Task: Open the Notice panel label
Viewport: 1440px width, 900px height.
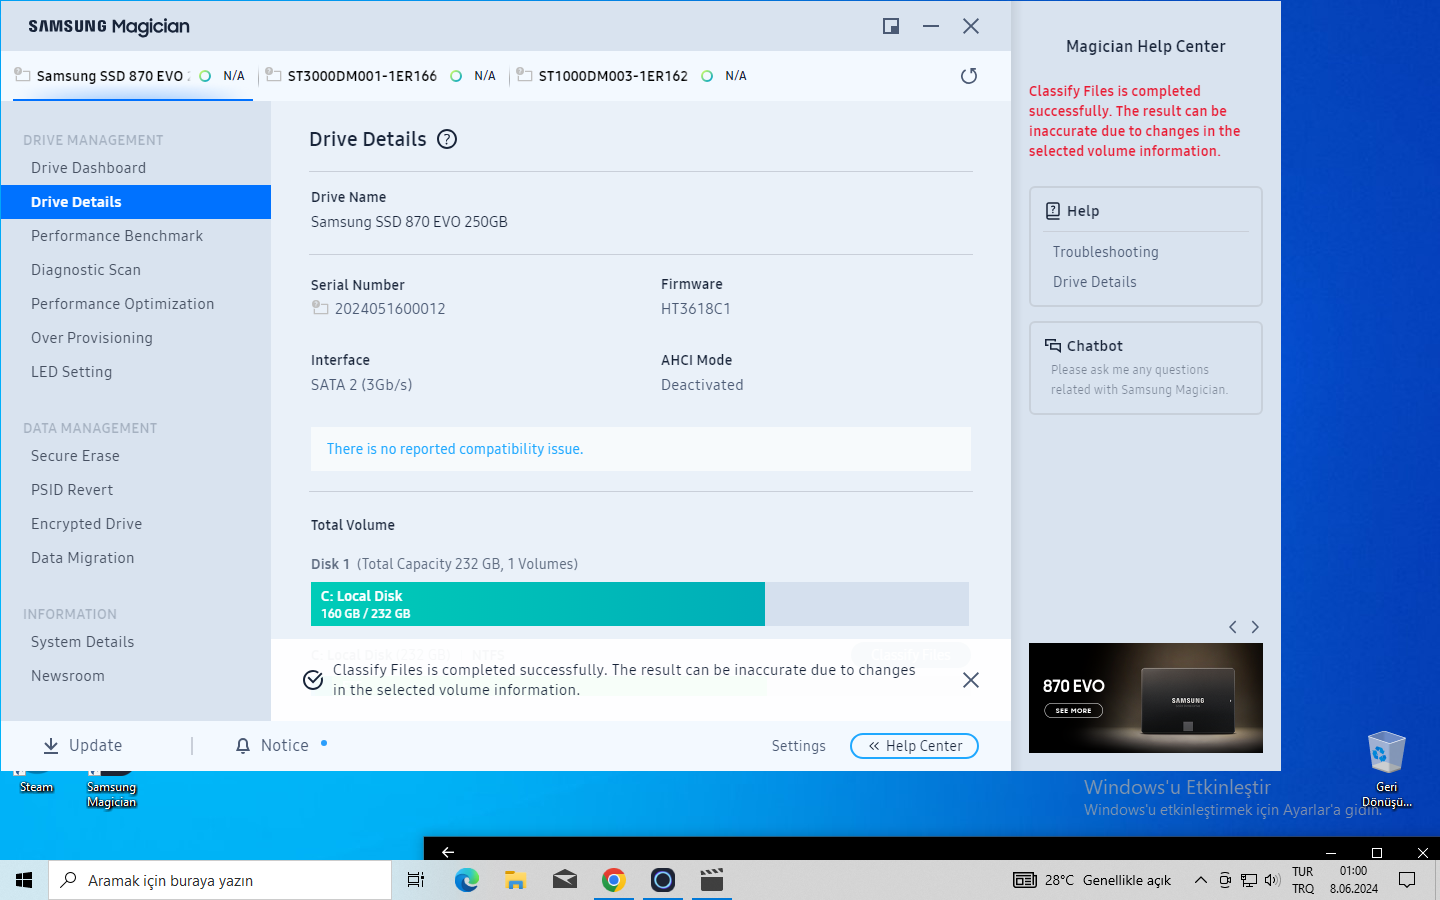Action: pos(285,746)
